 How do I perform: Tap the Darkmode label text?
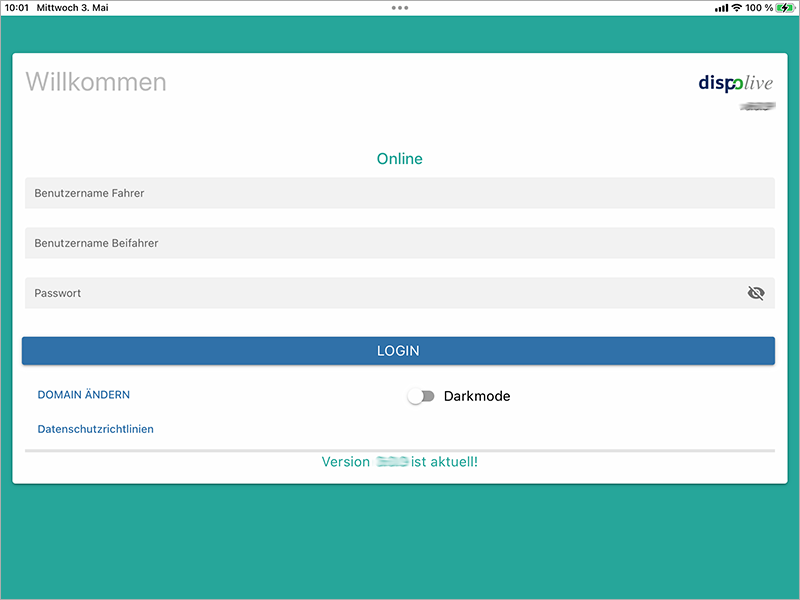[x=477, y=396]
